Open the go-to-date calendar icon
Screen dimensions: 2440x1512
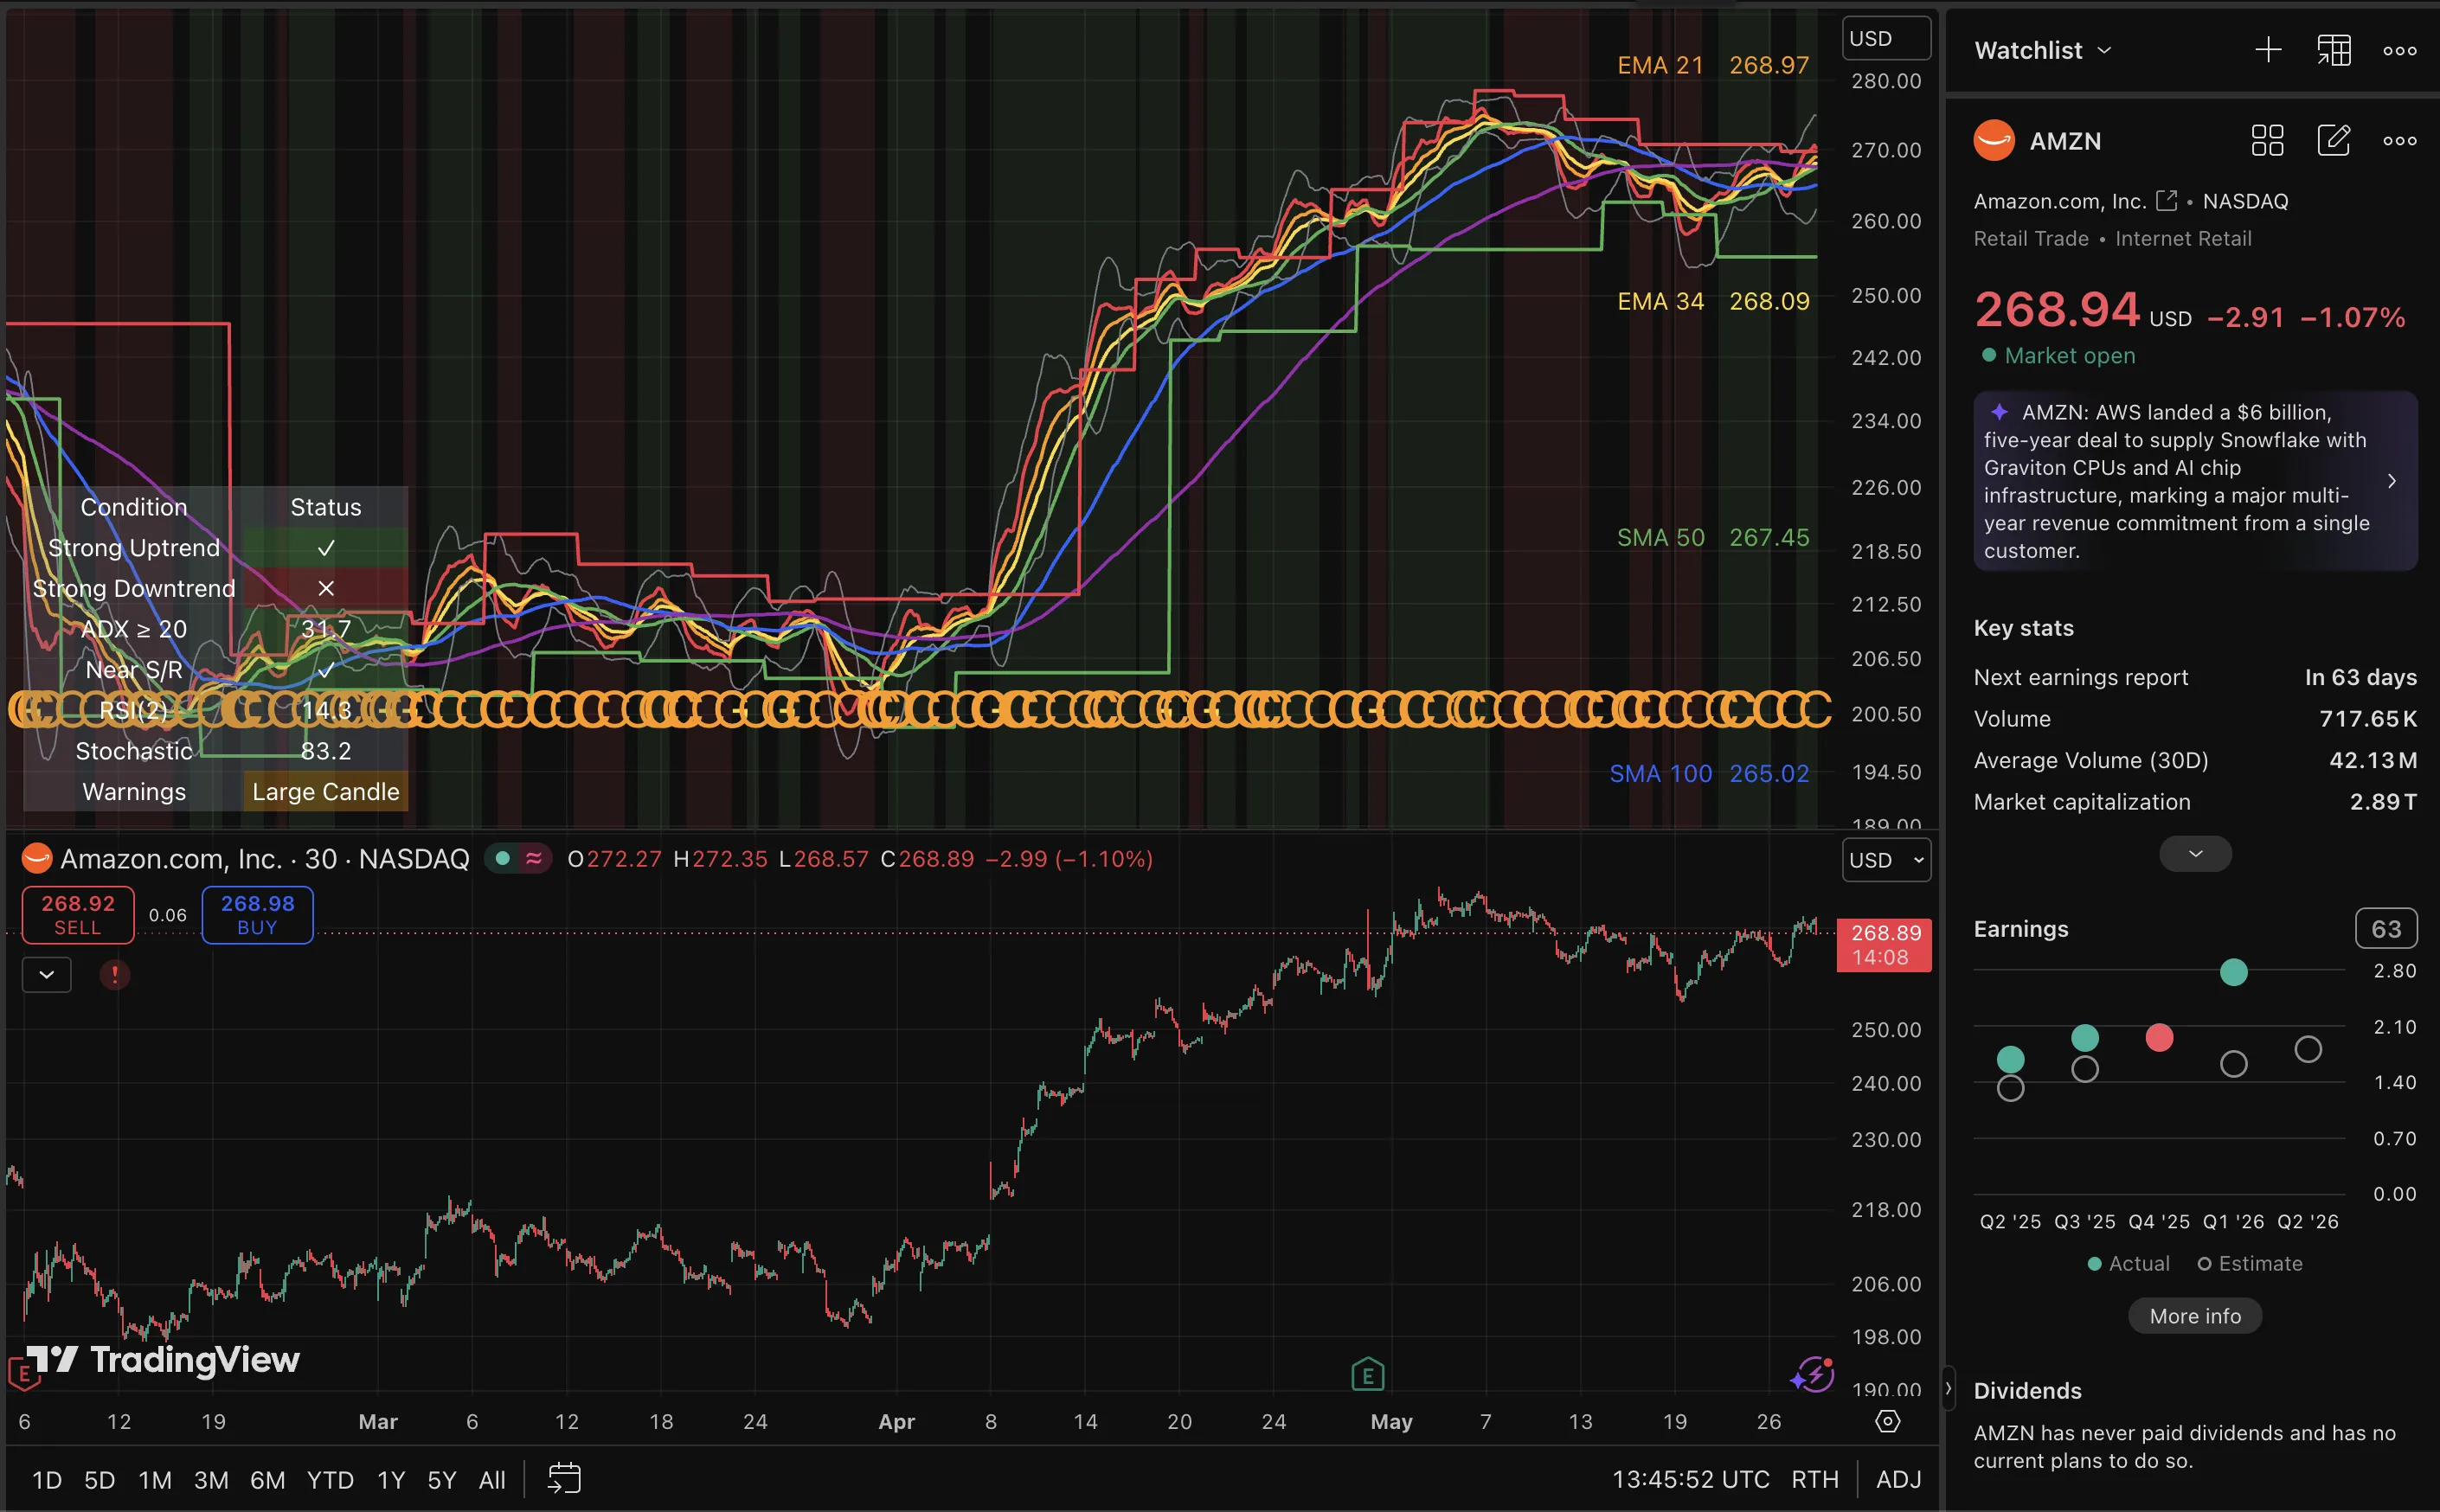point(564,1478)
